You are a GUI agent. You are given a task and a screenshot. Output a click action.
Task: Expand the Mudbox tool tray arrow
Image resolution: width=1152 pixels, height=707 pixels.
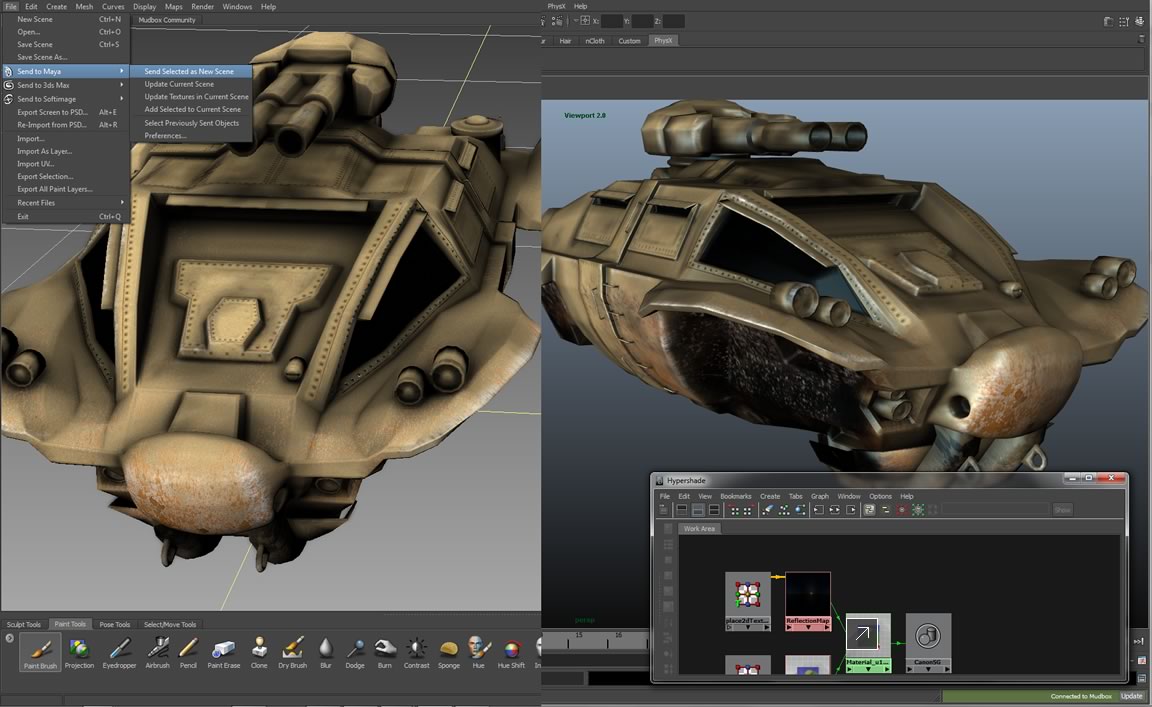[10, 638]
